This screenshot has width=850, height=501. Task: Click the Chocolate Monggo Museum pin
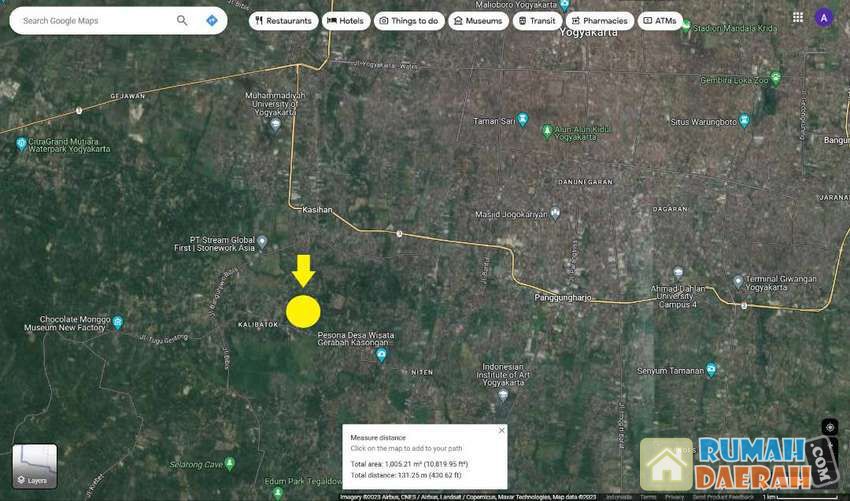click(117, 322)
